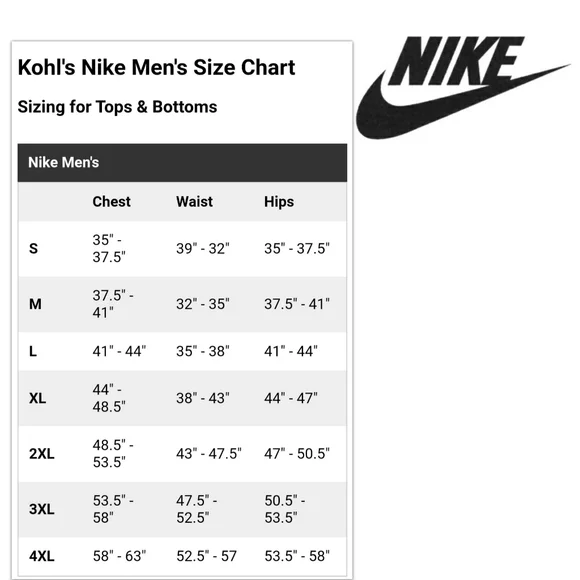Select the 2XL size row label
This screenshot has height=580, width=580.
pyautogui.click(x=41, y=453)
